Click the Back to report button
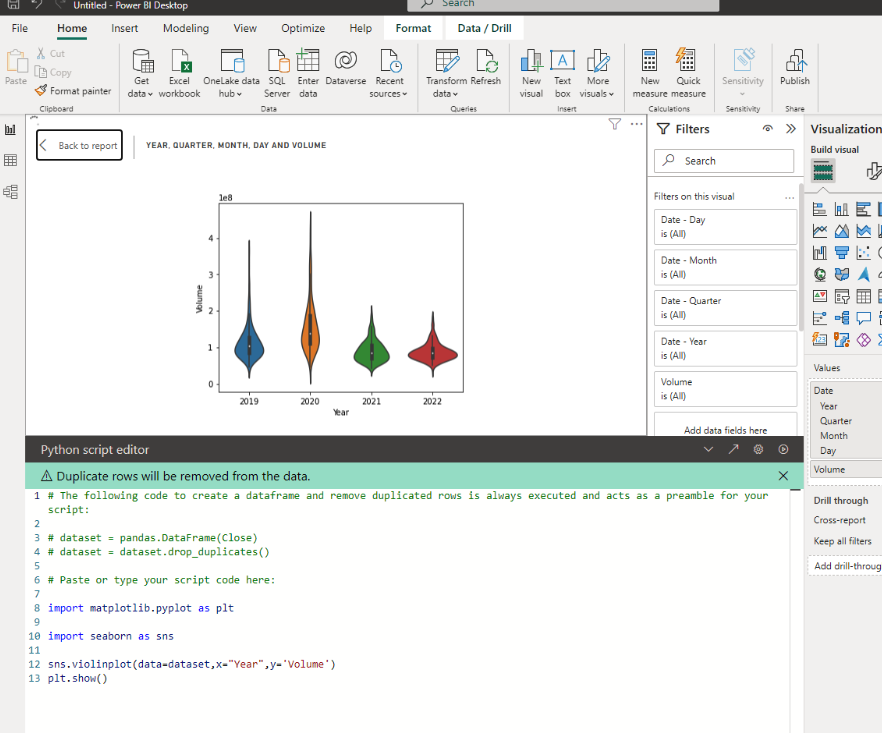Image resolution: width=882 pixels, height=733 pixels. (79, 146)
